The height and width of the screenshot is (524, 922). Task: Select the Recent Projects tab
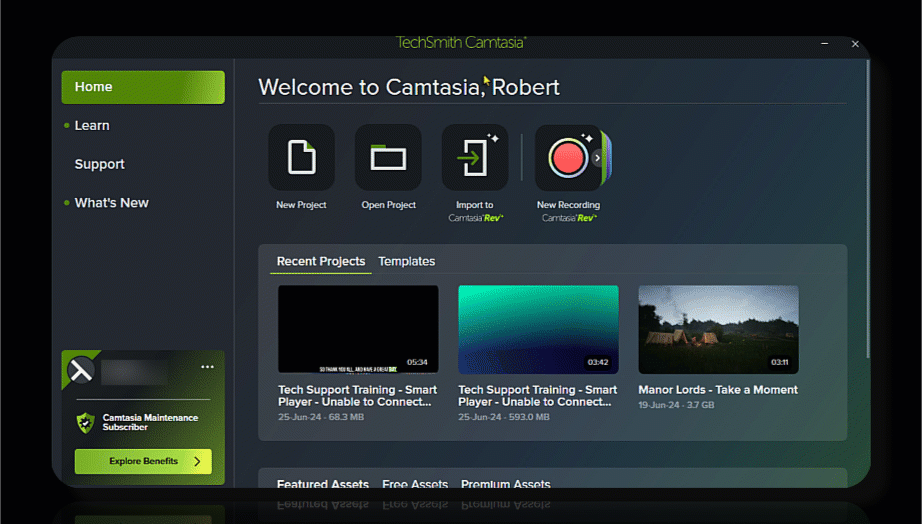321,261
